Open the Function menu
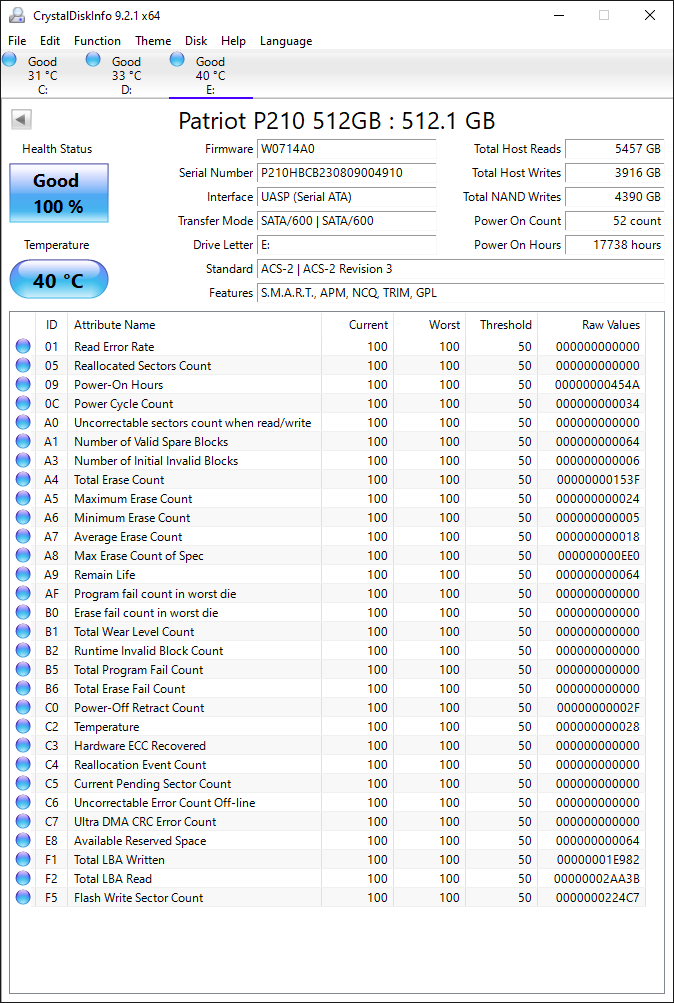 pos(97,41)
